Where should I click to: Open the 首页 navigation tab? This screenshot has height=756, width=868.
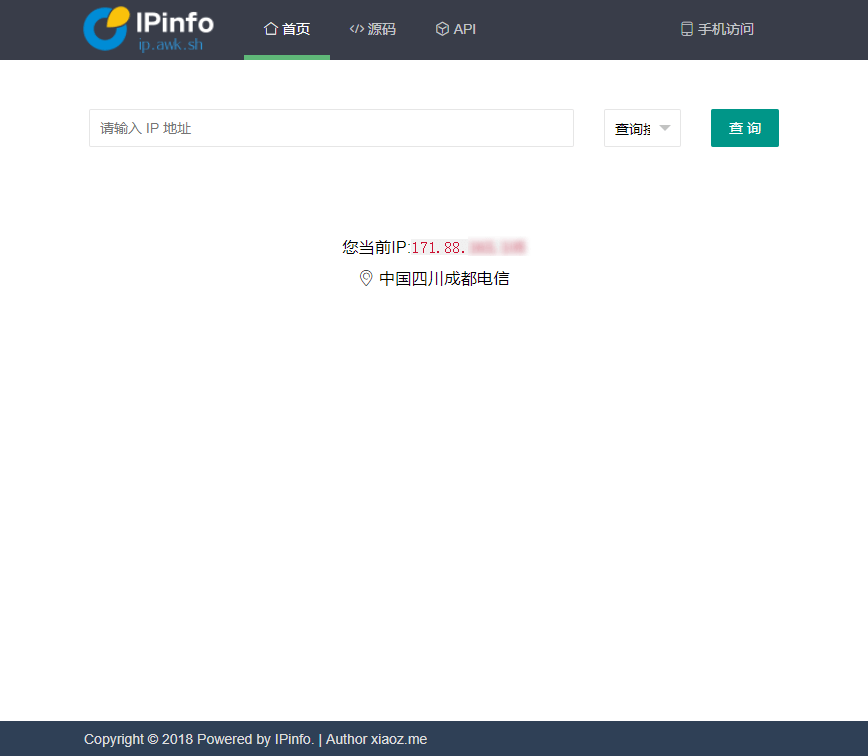tap(287, 29)
